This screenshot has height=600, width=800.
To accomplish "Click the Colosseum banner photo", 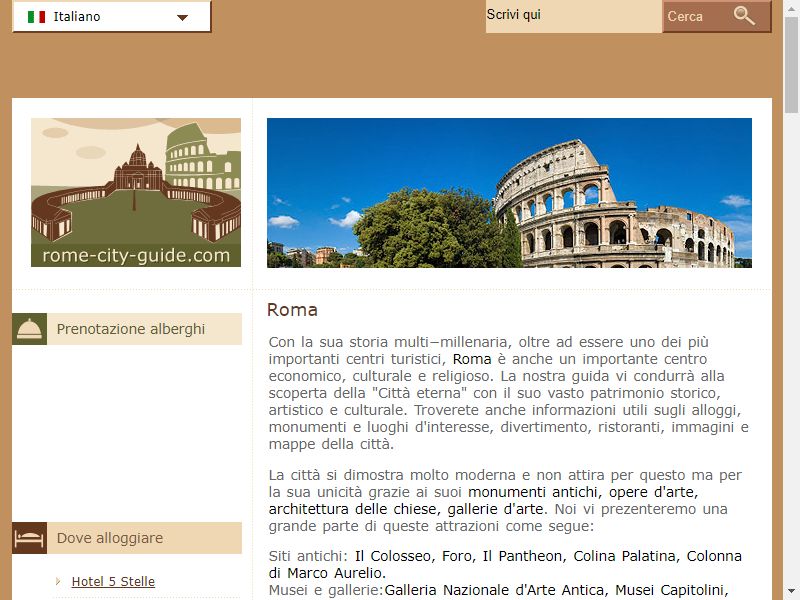I will 509,193.
